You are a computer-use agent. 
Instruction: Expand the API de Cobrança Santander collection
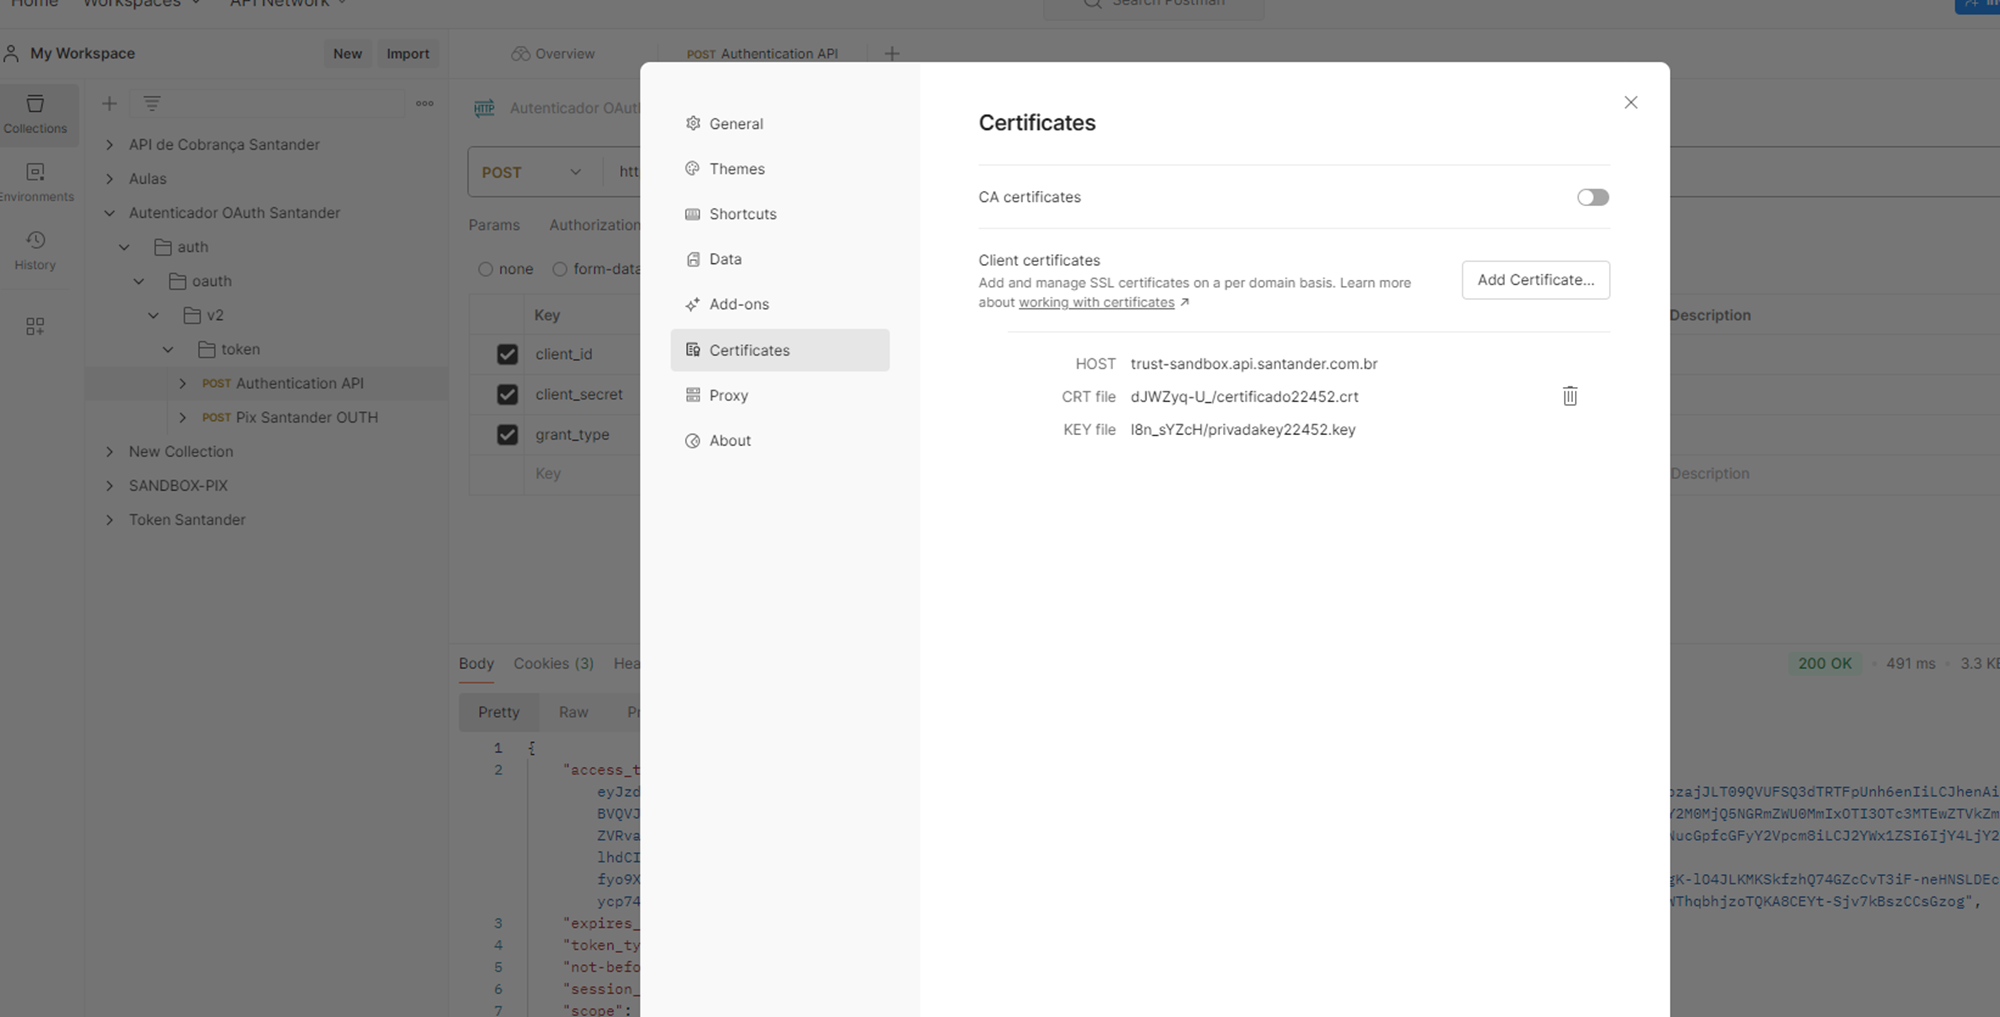pyautogui.click(x=110, y=145)
